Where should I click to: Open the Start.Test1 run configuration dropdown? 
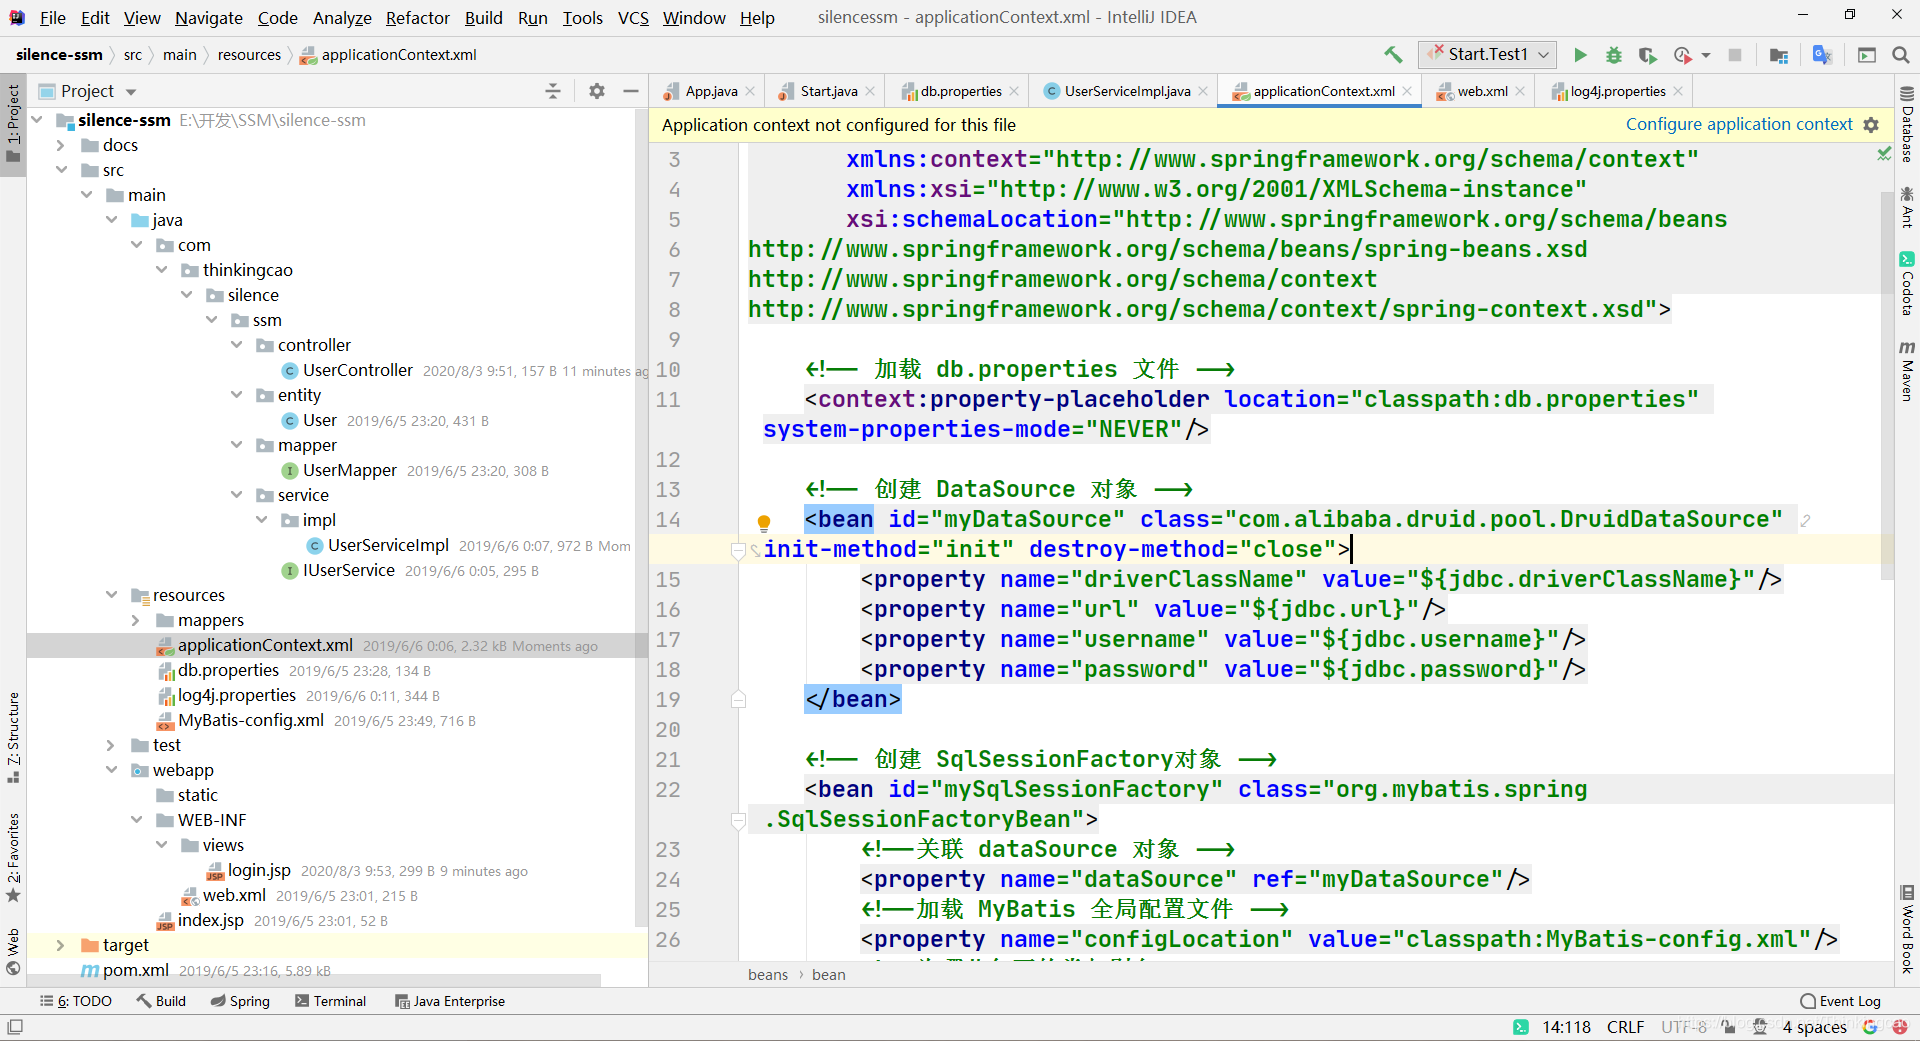point(1488,55)
